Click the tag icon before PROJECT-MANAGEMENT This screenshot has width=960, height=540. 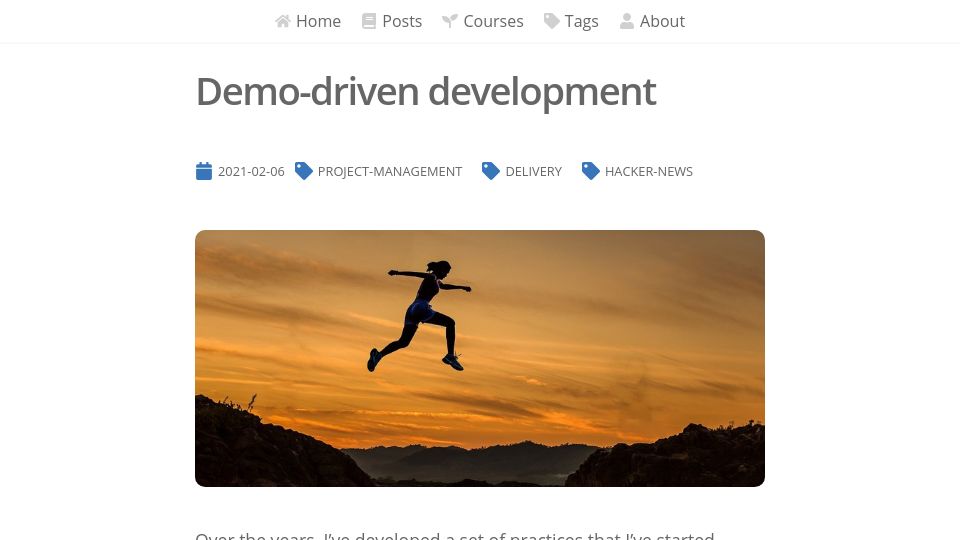coord(304,171)
